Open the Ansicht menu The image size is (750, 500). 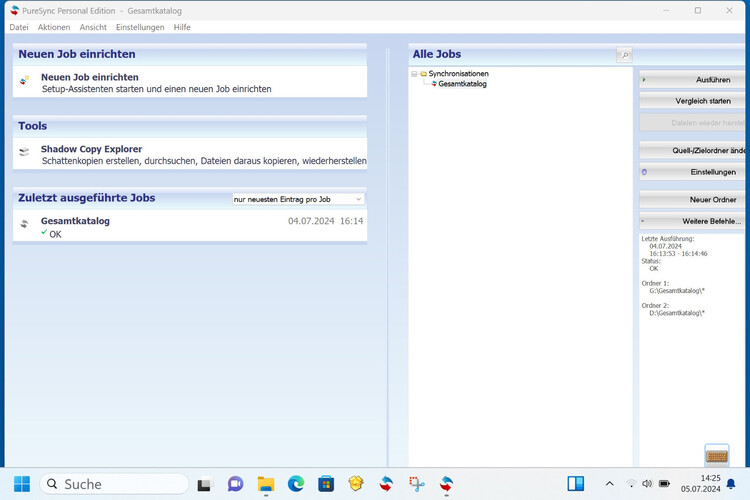coord(93,27)
